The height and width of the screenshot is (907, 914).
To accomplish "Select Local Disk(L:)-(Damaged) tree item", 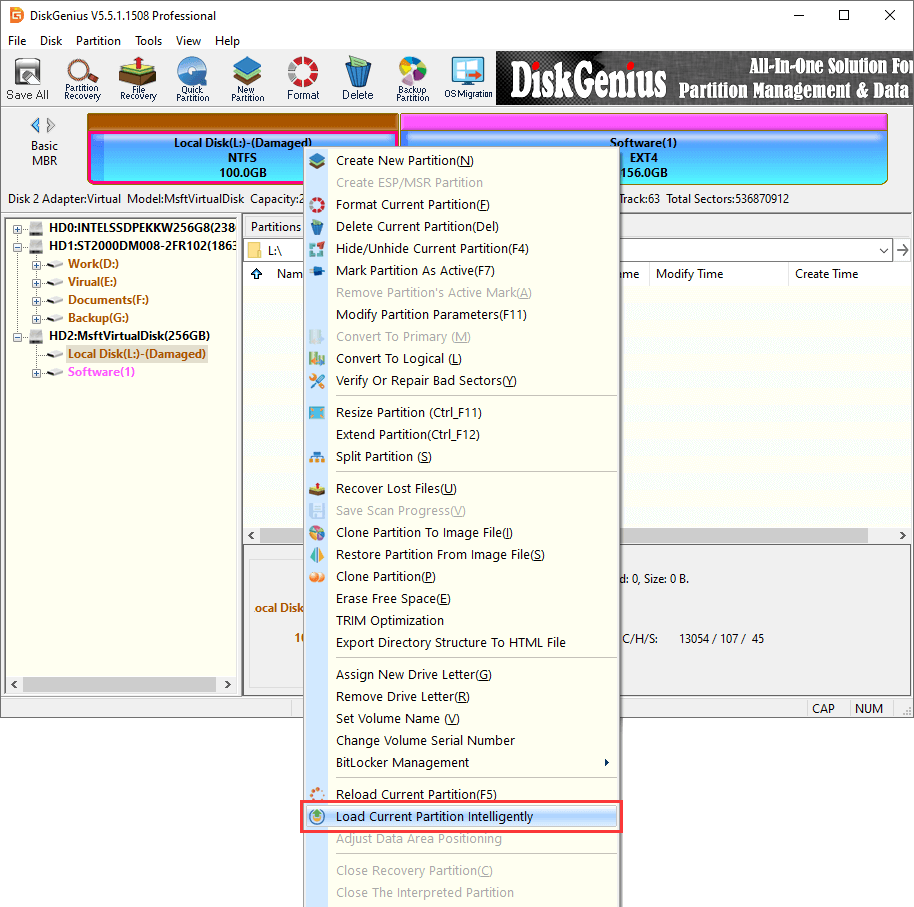I will click(136, 354).
